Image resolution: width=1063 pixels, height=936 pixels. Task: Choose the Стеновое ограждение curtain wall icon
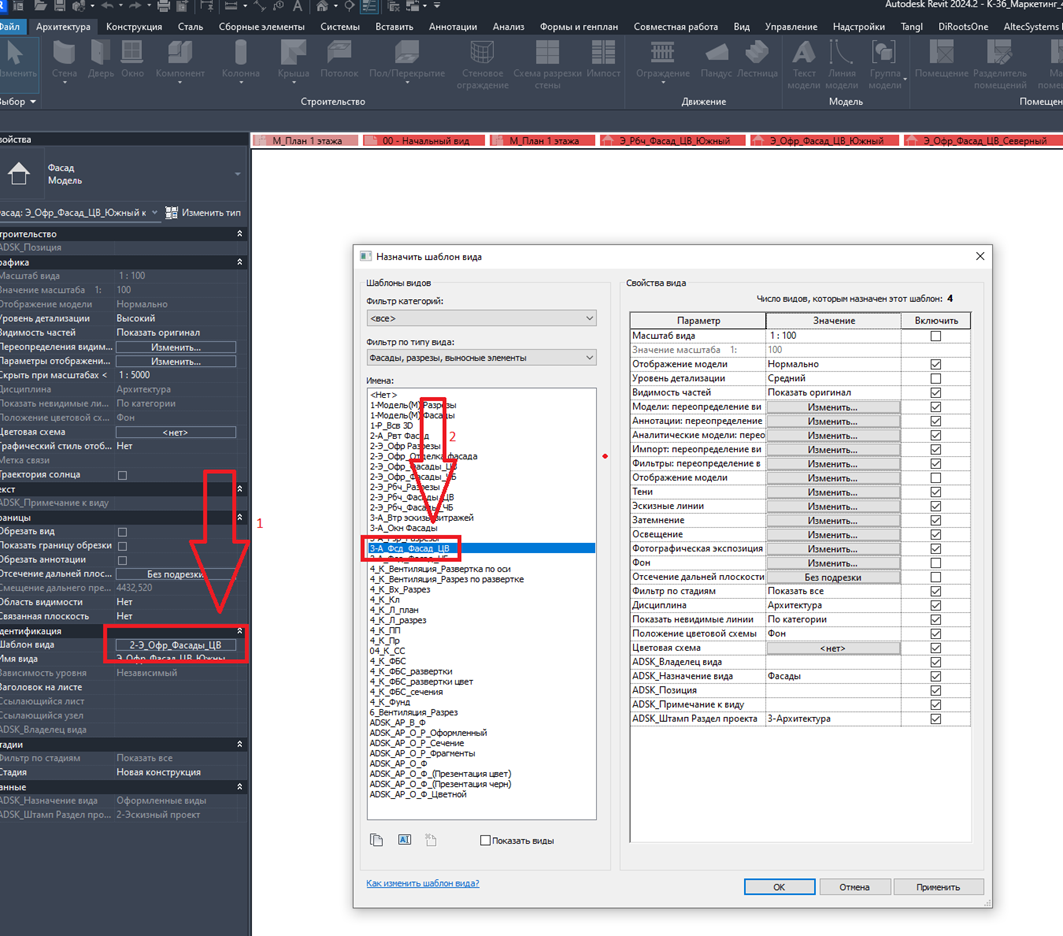tap(482, 53)
